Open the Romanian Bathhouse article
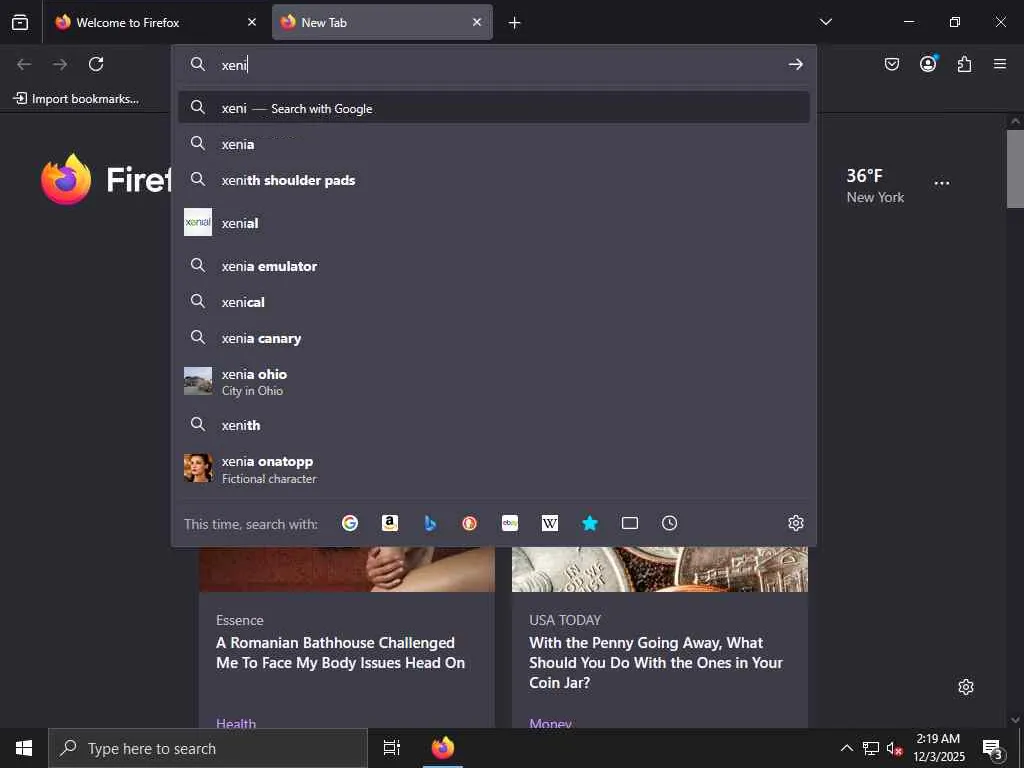The width and height of the screenshot is (1024, 768). 340,652
